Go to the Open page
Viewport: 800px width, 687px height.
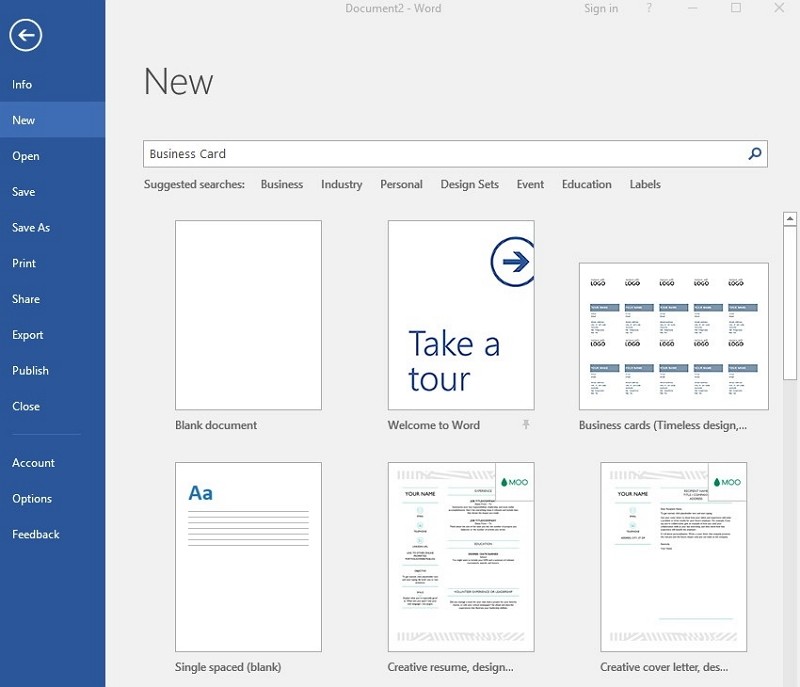[53, 156]
